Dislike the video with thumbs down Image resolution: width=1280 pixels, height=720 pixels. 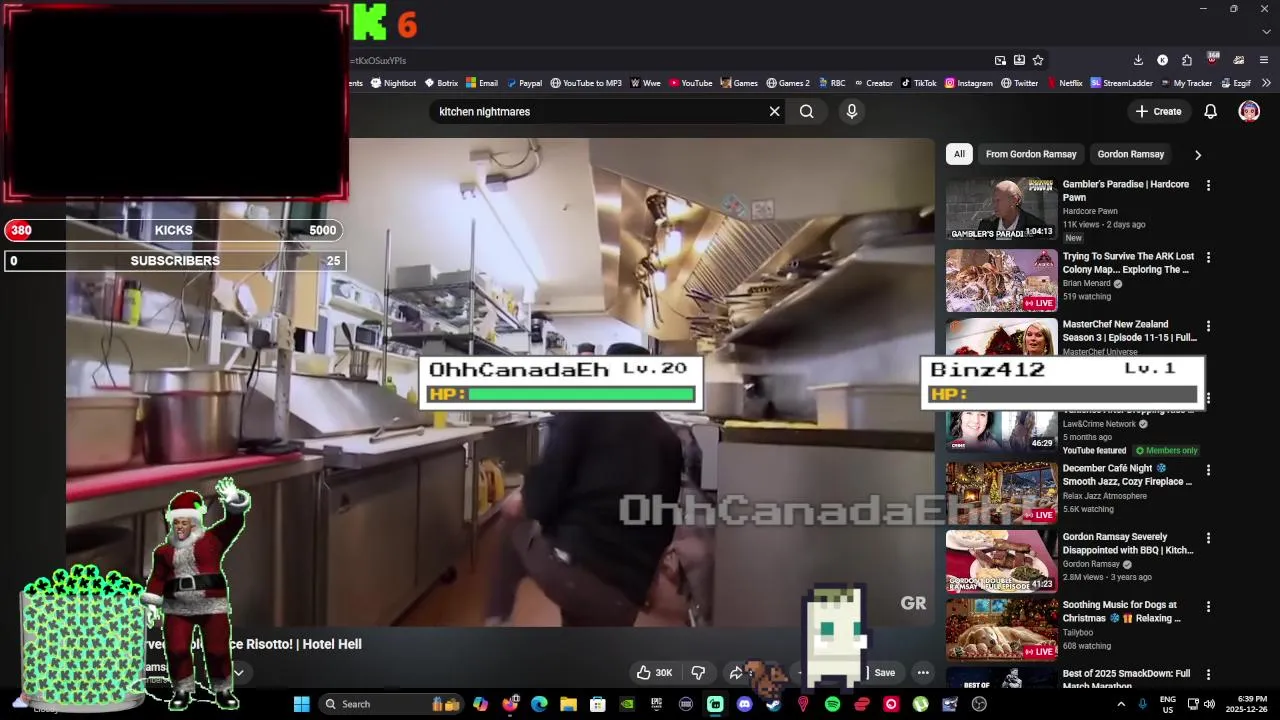(698, 672)
